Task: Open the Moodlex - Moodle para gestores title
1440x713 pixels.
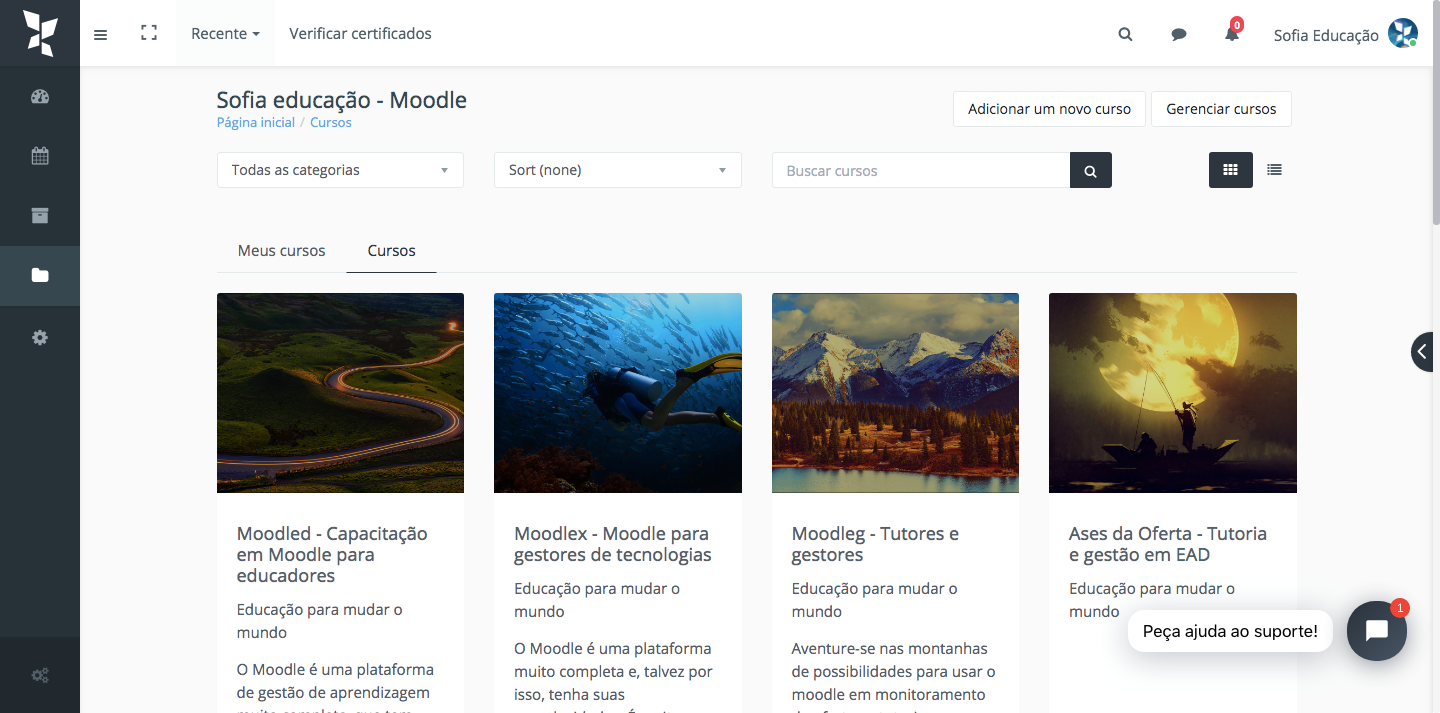Action: tap(613, 544)
